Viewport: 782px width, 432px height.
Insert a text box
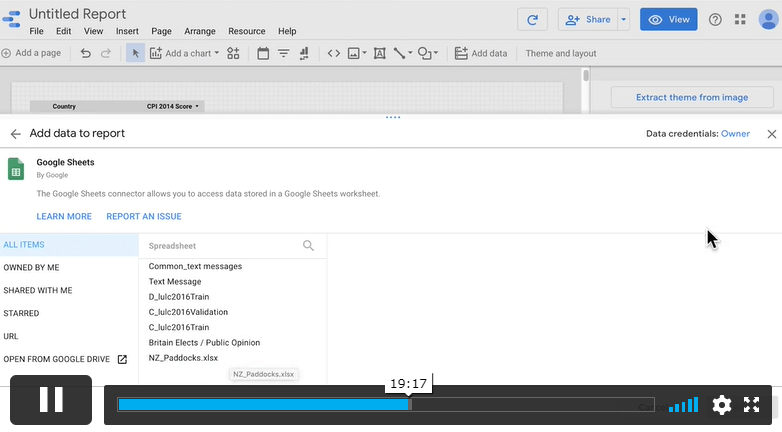click(x=380, y=53)
